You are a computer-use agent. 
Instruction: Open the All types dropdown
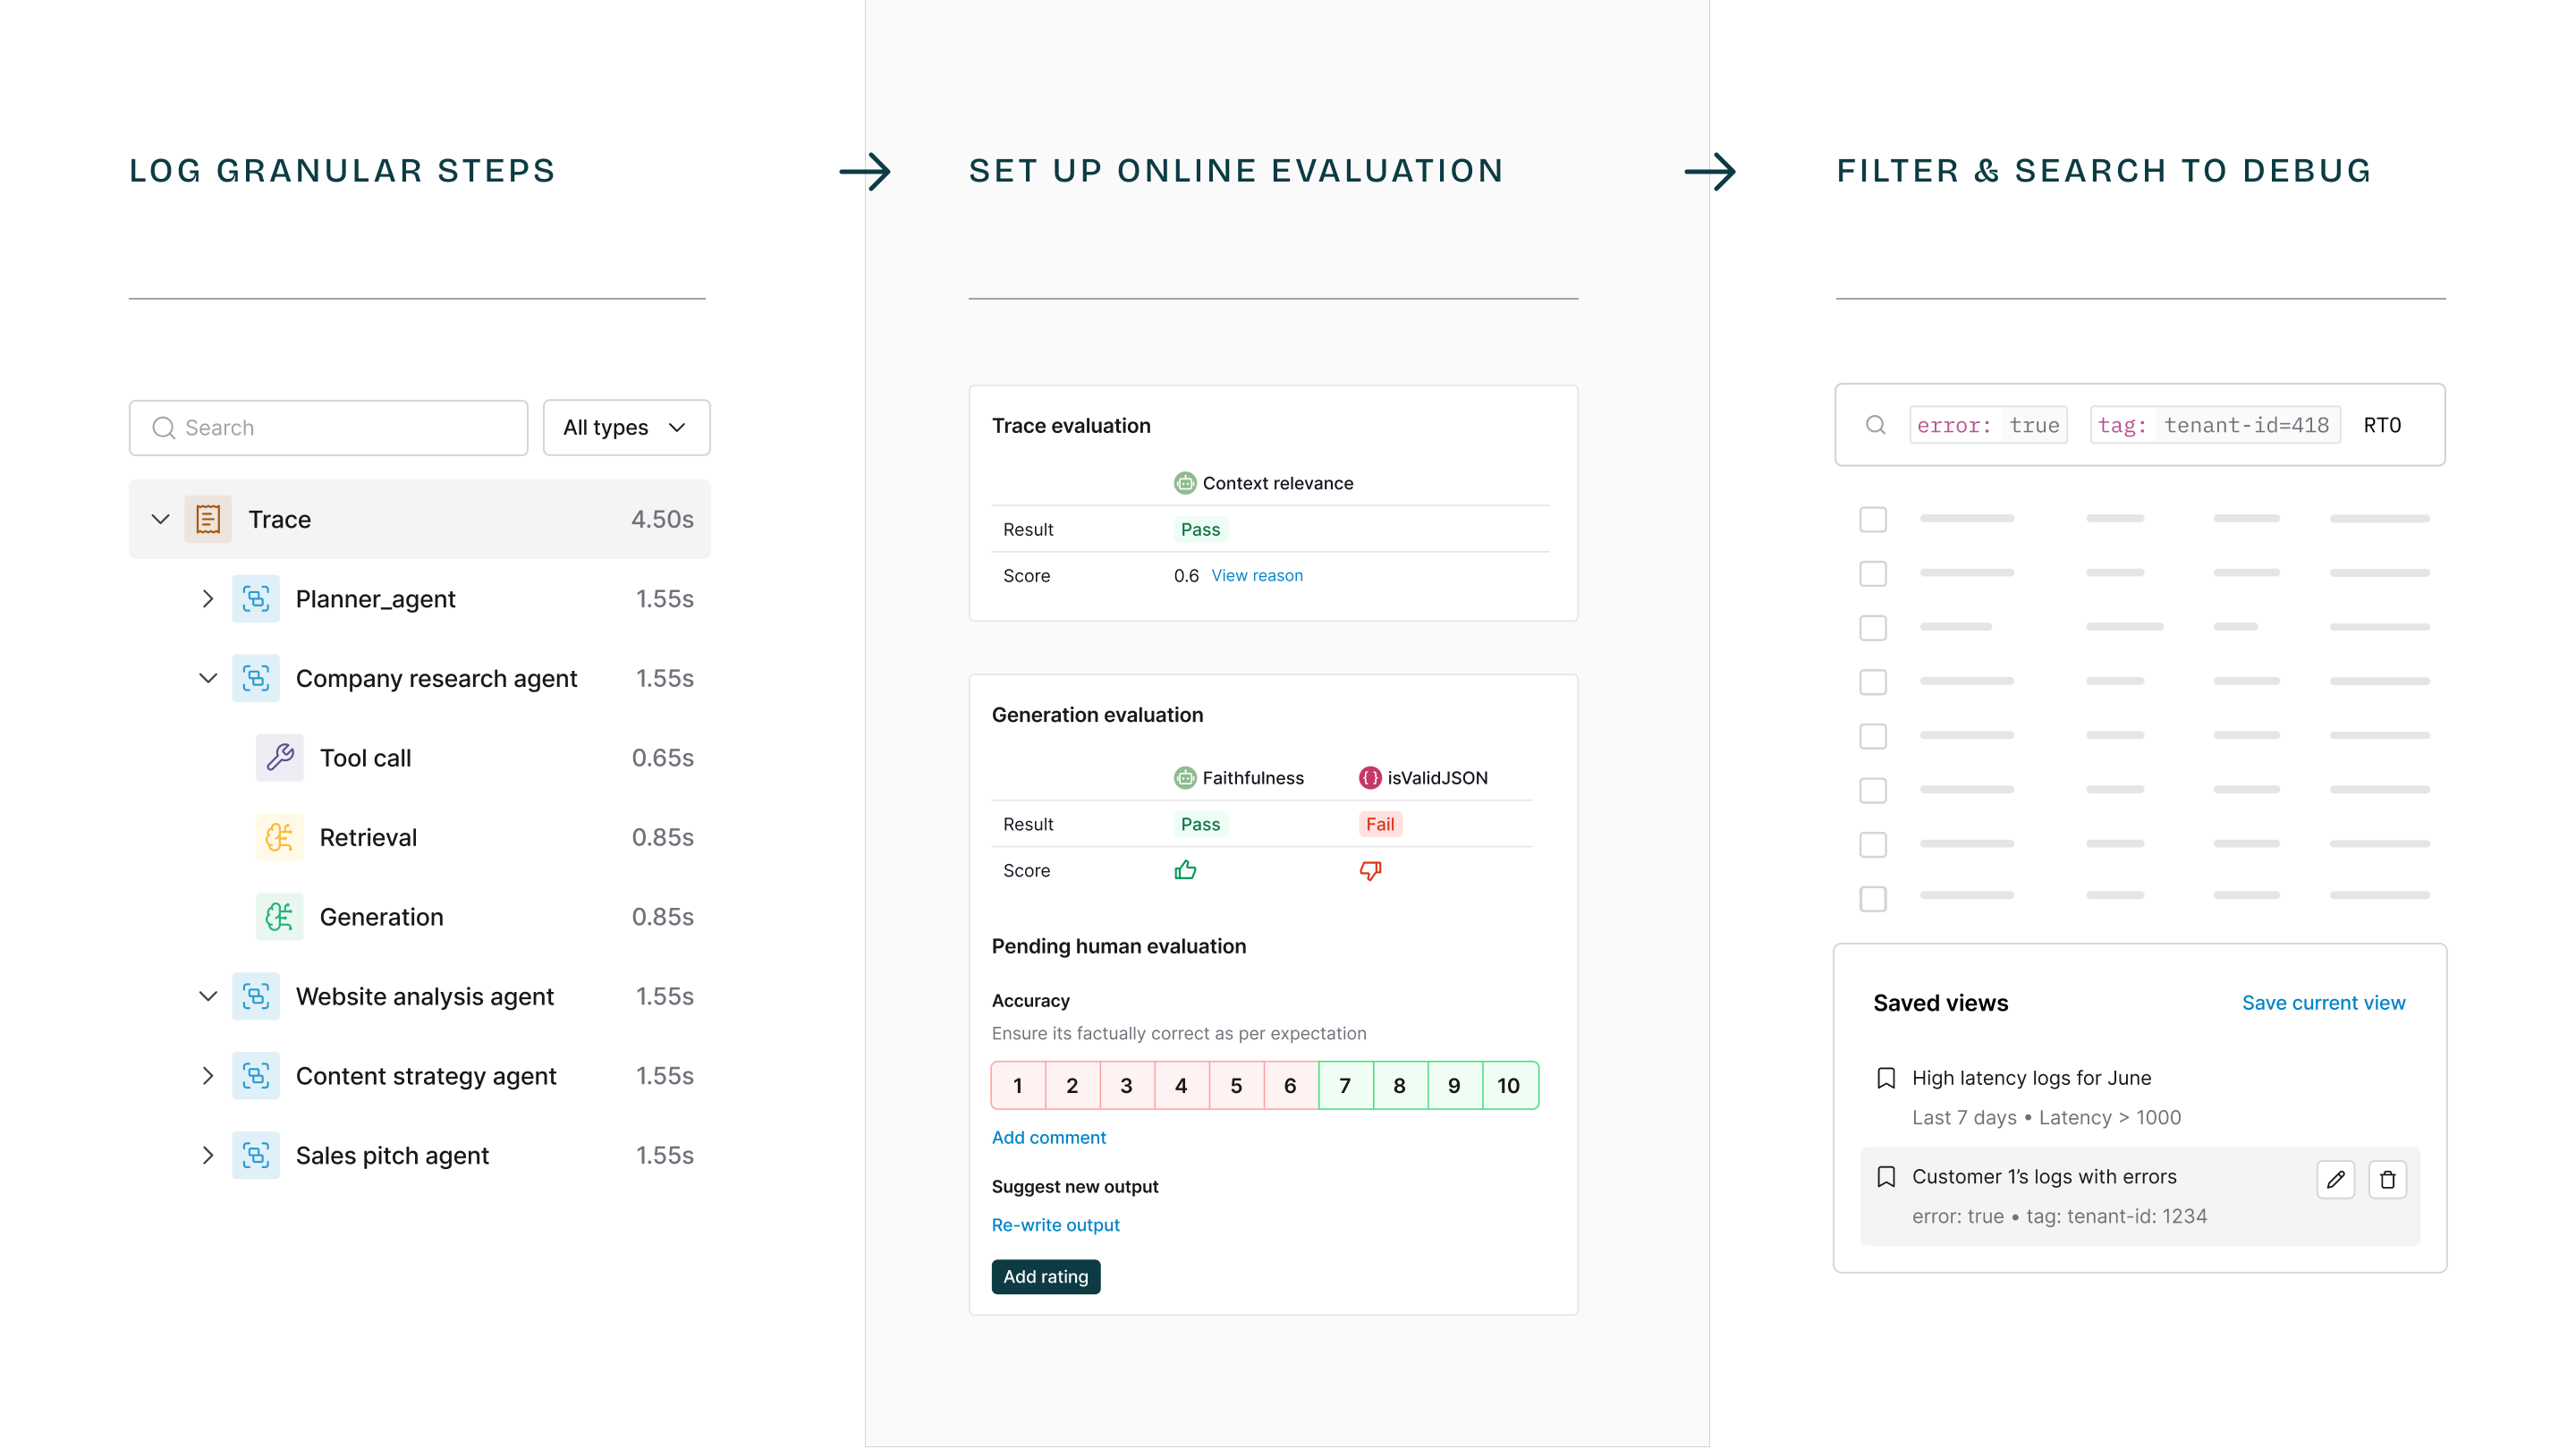click(x=626, y=428)
